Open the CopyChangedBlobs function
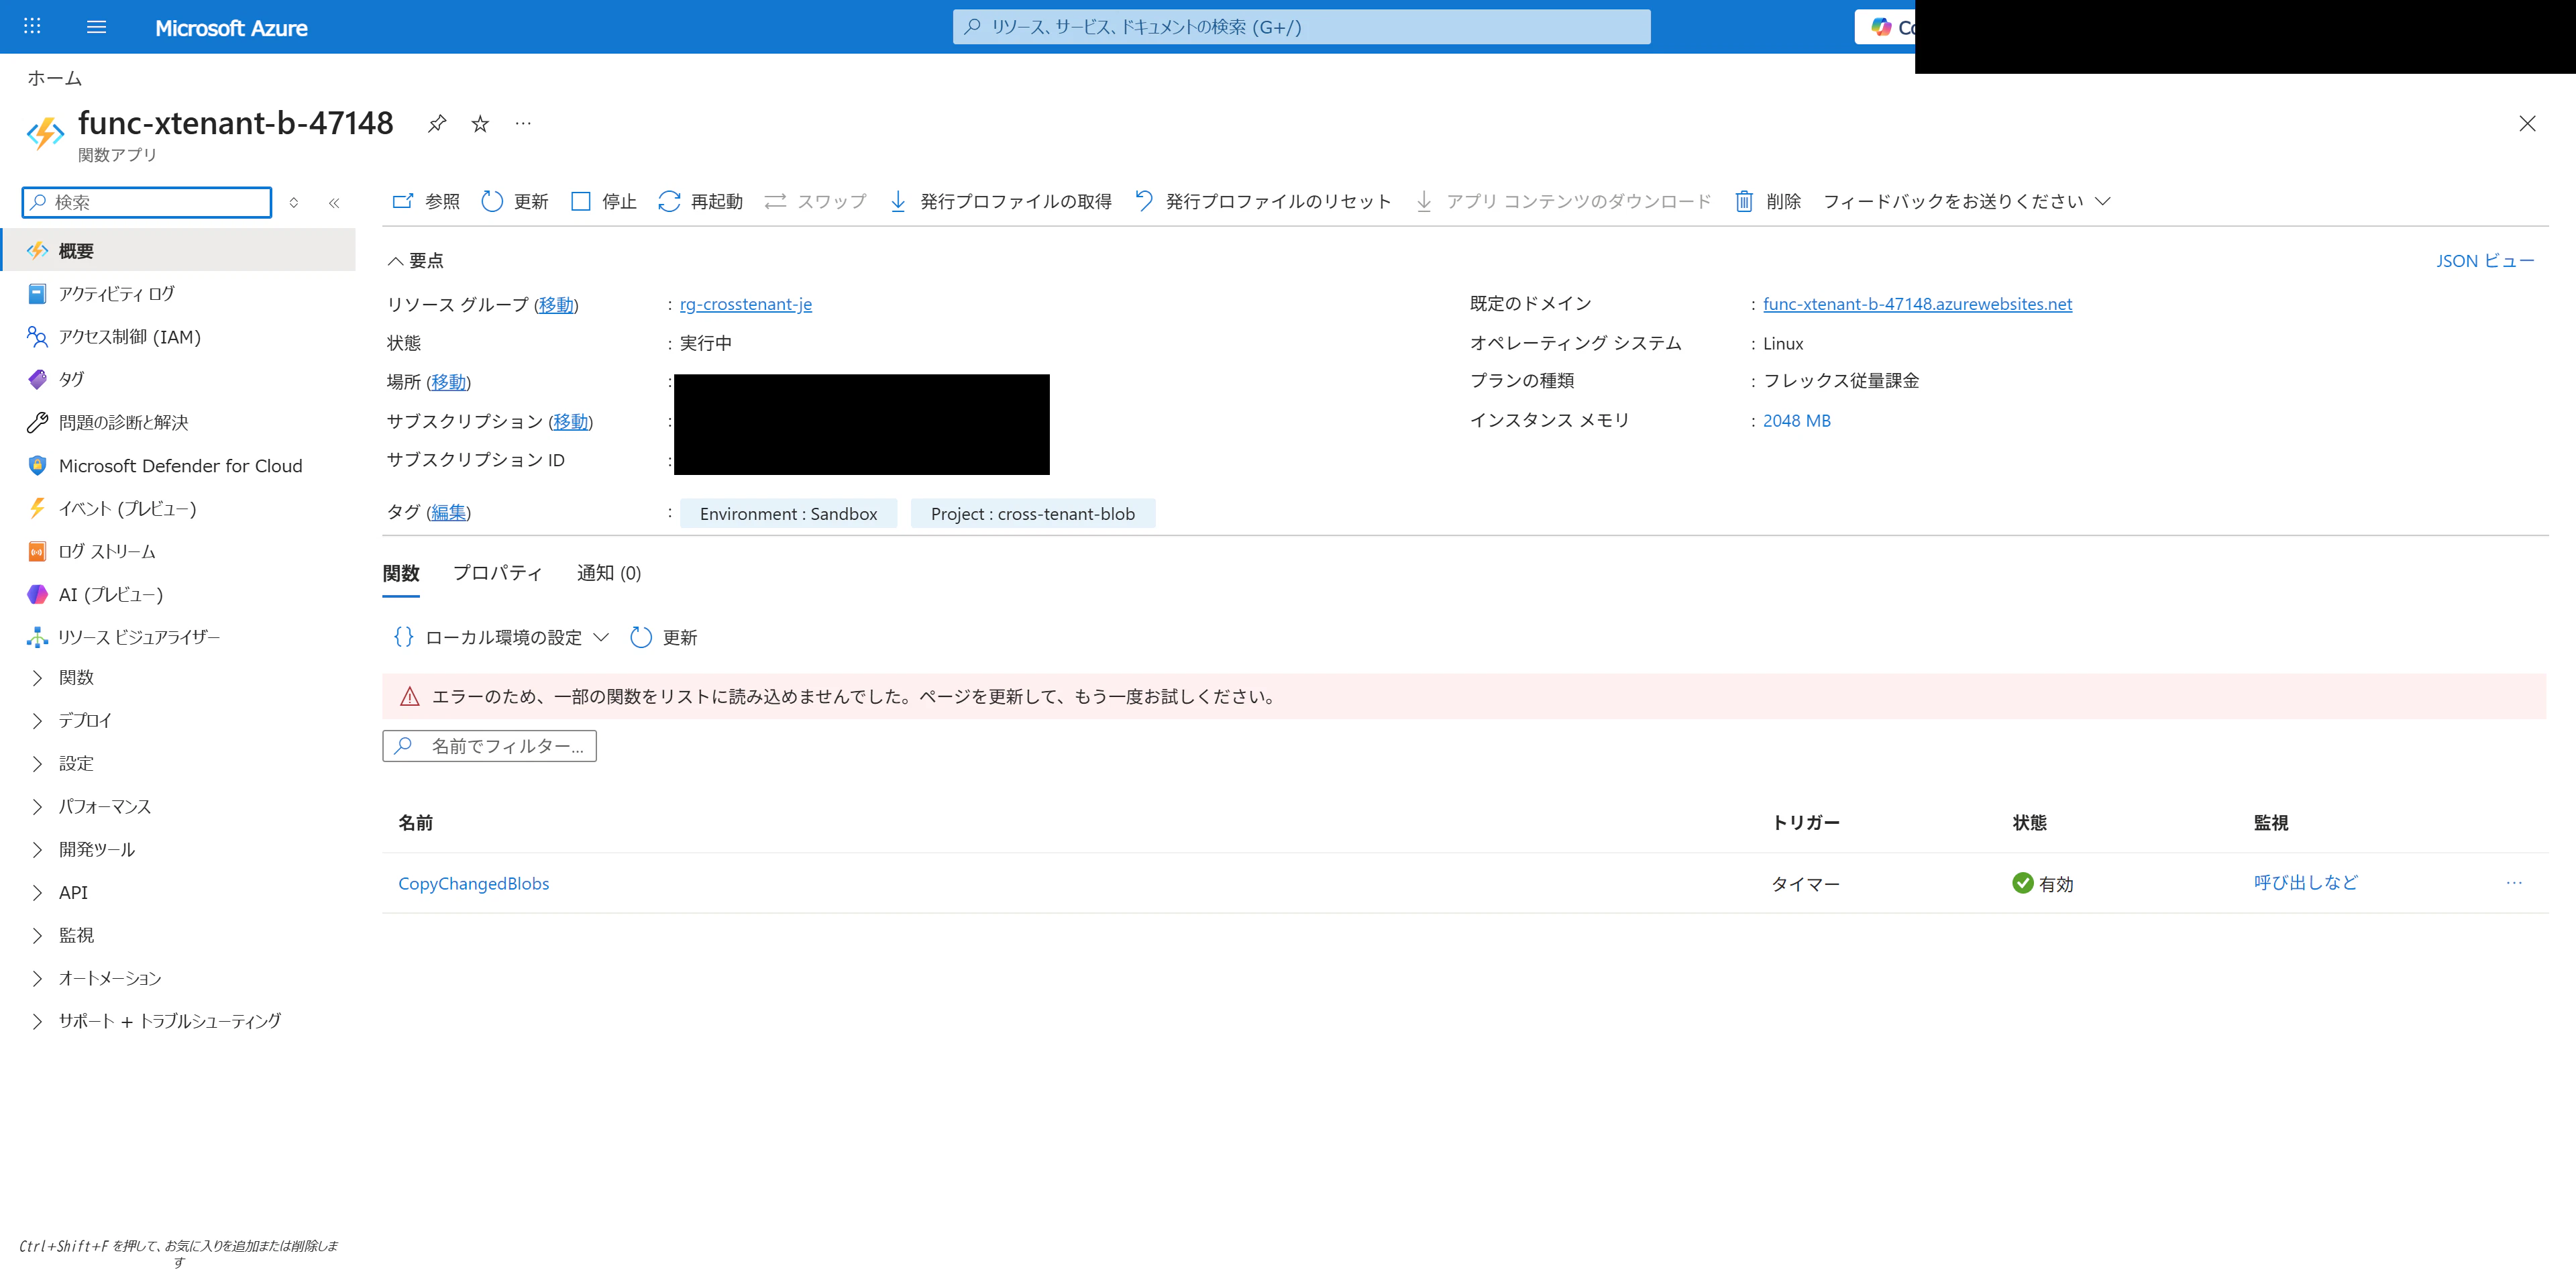 click(x=474, y=883)
